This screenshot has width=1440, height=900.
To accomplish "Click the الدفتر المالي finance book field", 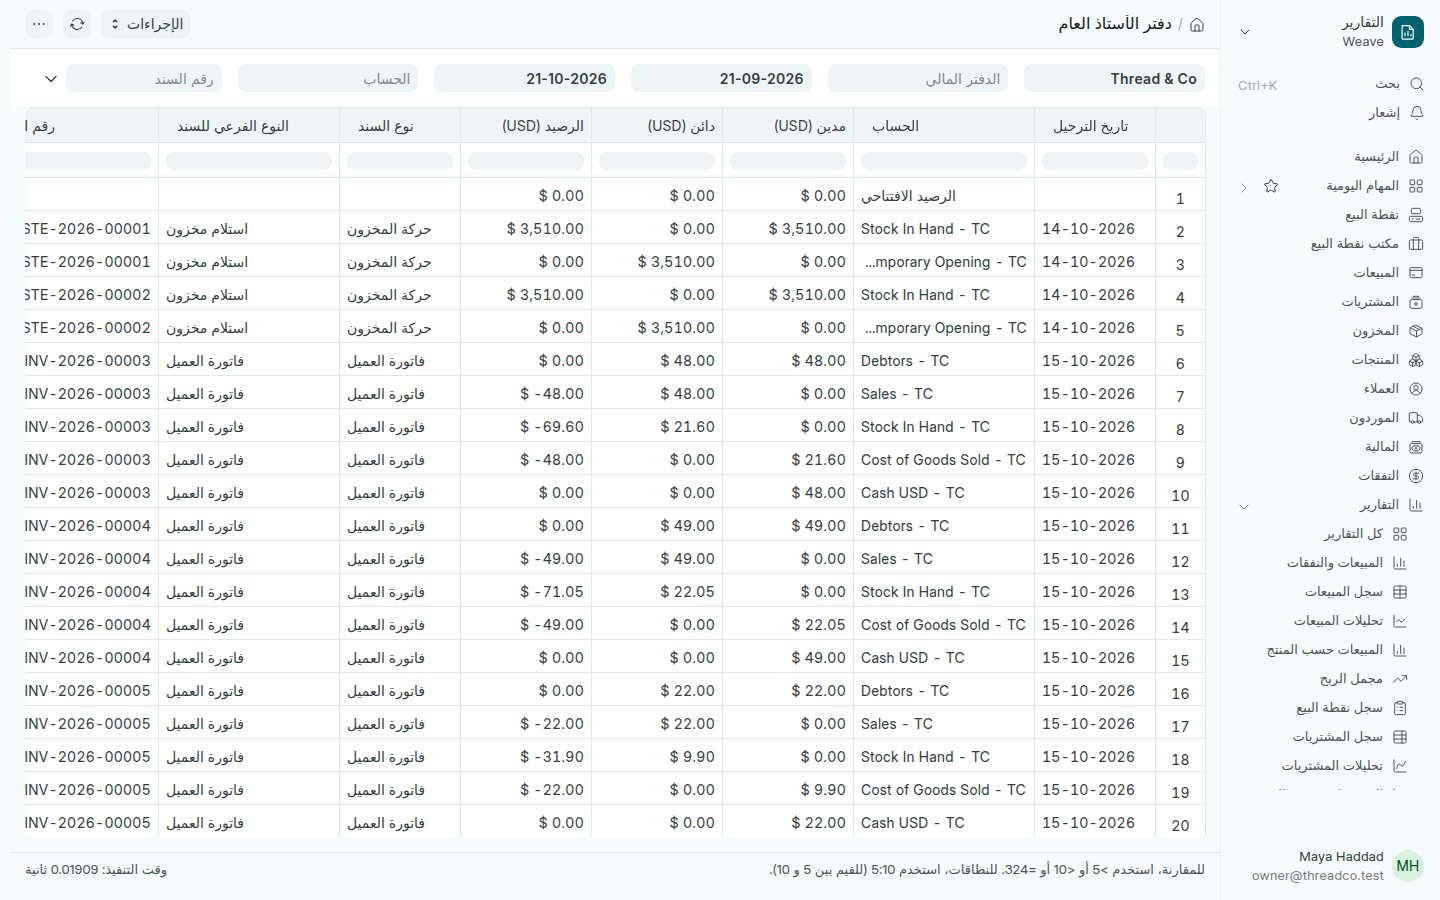I will pos(918,79).
